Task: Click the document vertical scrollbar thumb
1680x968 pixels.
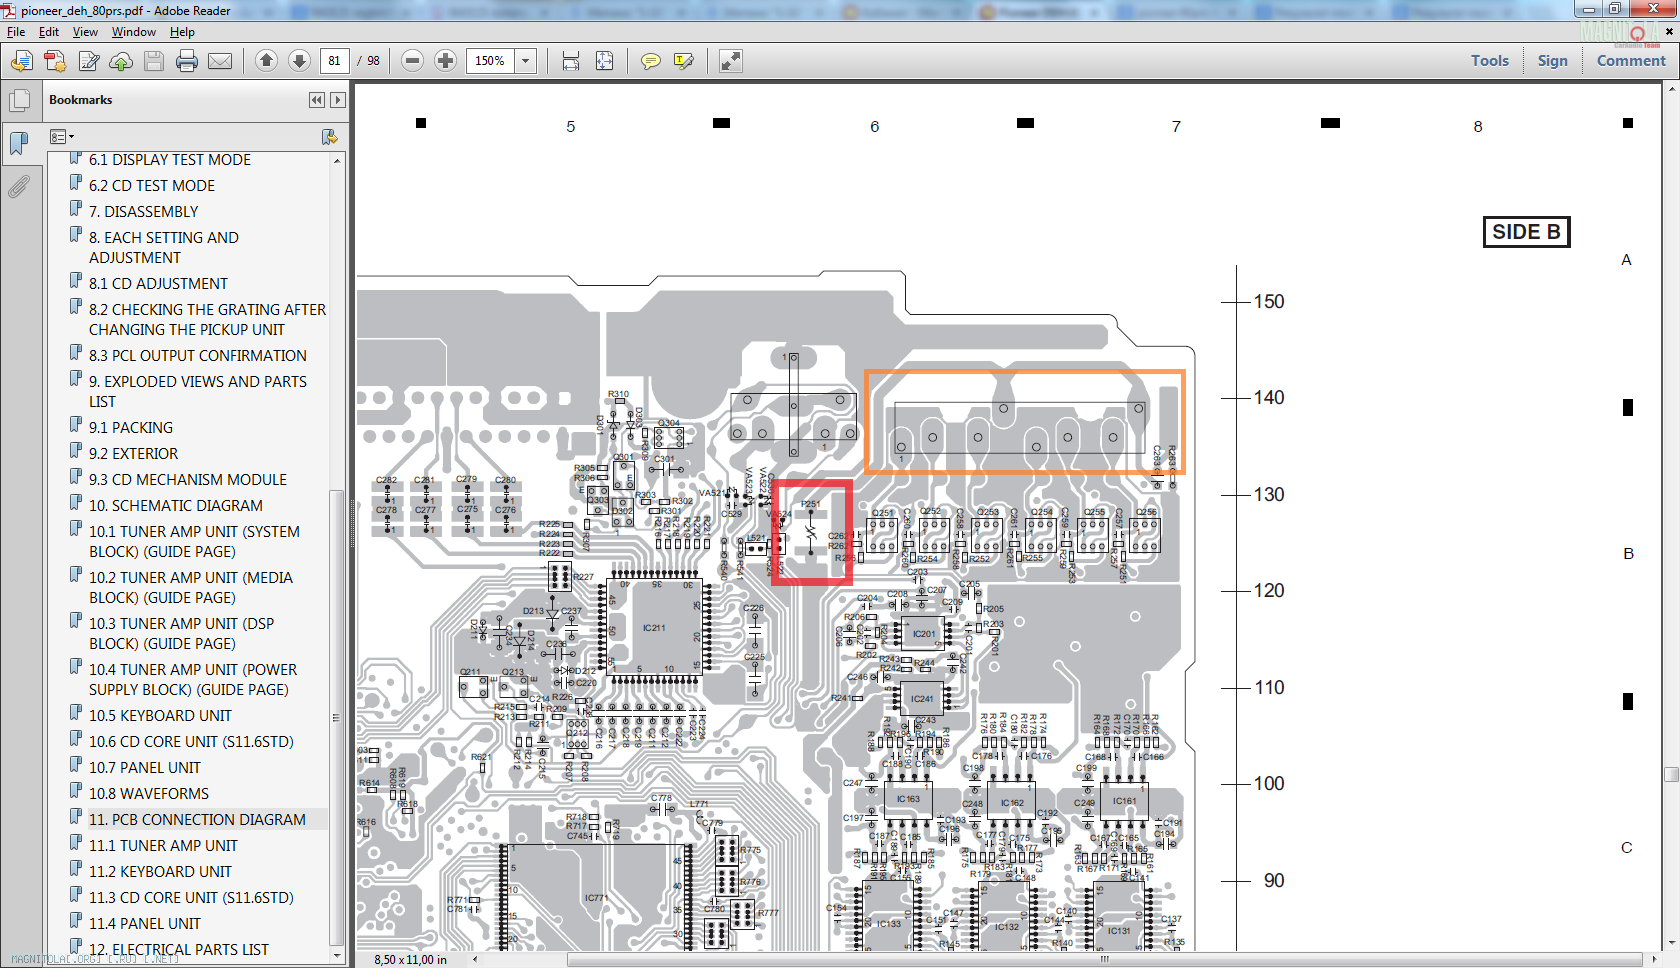Action: (1671, 774)
